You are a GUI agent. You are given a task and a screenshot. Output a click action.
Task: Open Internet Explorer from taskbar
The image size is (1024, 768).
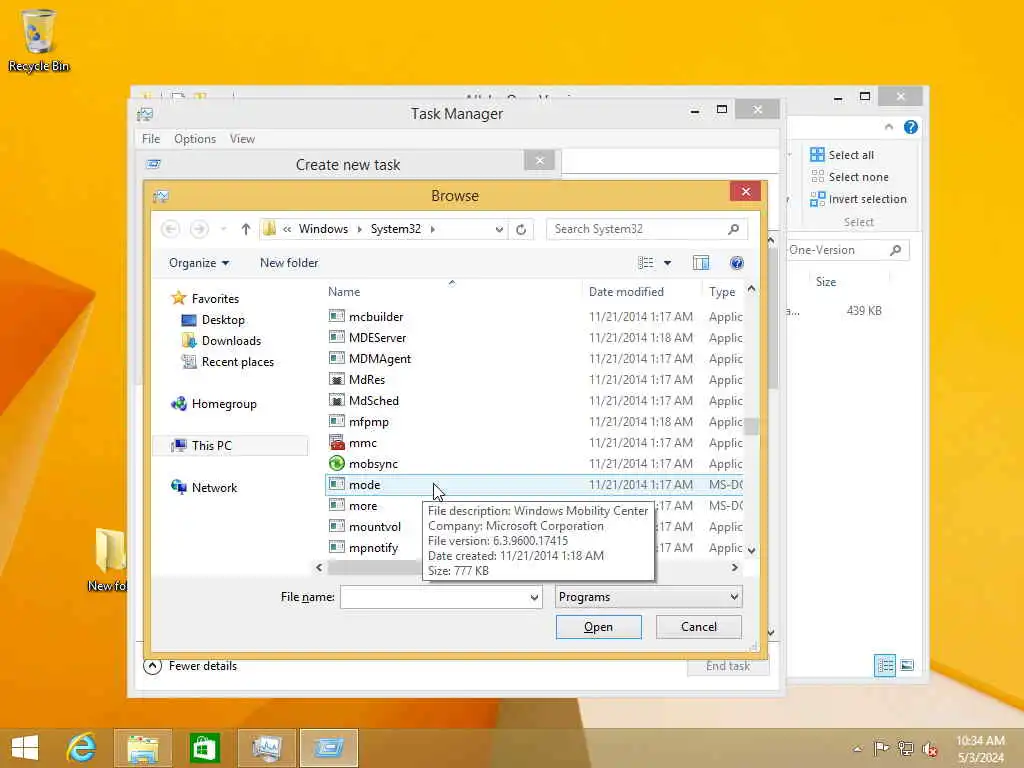81,748
